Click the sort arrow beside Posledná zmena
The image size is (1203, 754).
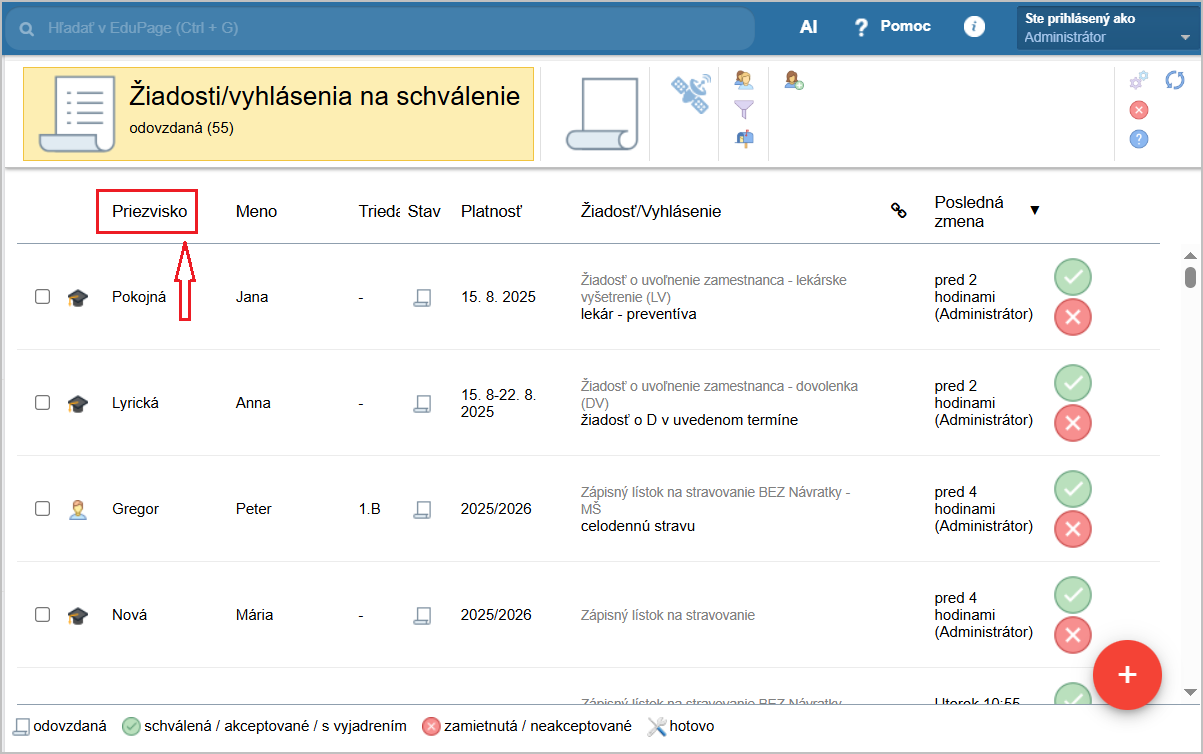1035,210
